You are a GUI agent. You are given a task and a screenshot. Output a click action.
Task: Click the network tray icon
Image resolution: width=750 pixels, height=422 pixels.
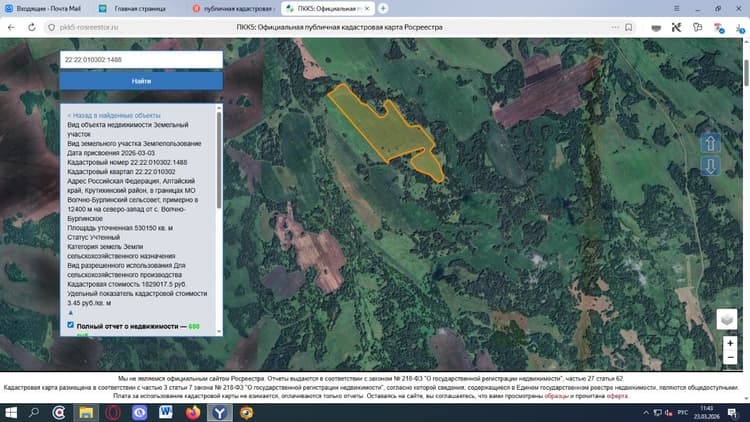(x=658, y=412)
